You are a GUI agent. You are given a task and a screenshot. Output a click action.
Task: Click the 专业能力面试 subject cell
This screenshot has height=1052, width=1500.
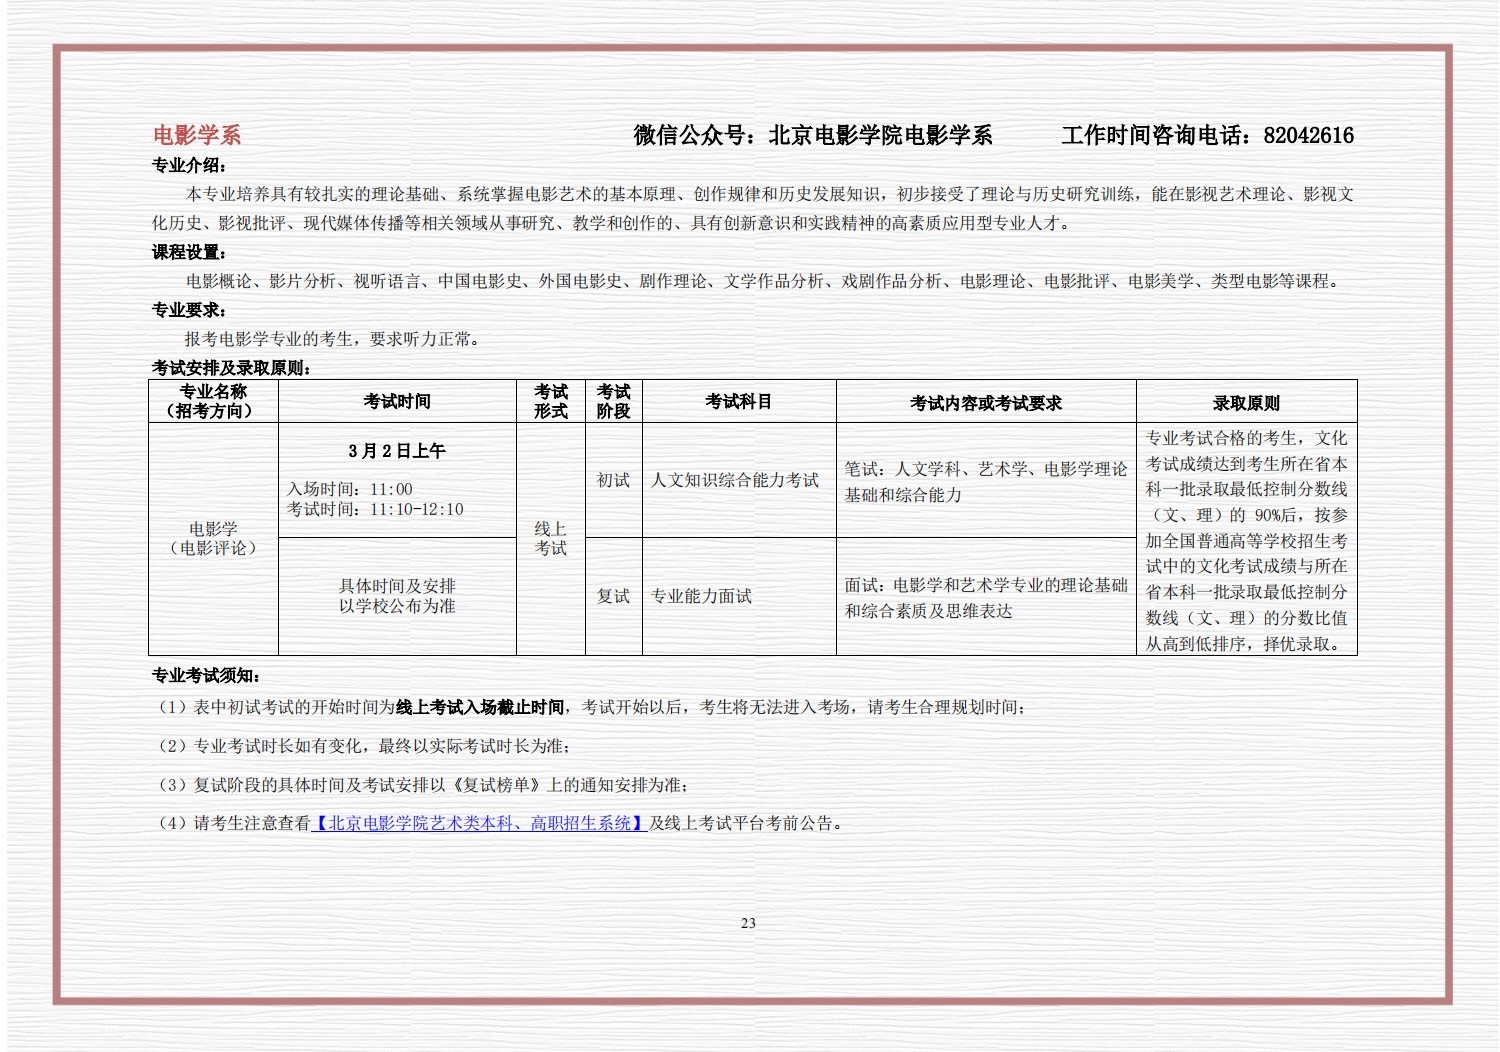click(x=701, y=596)
